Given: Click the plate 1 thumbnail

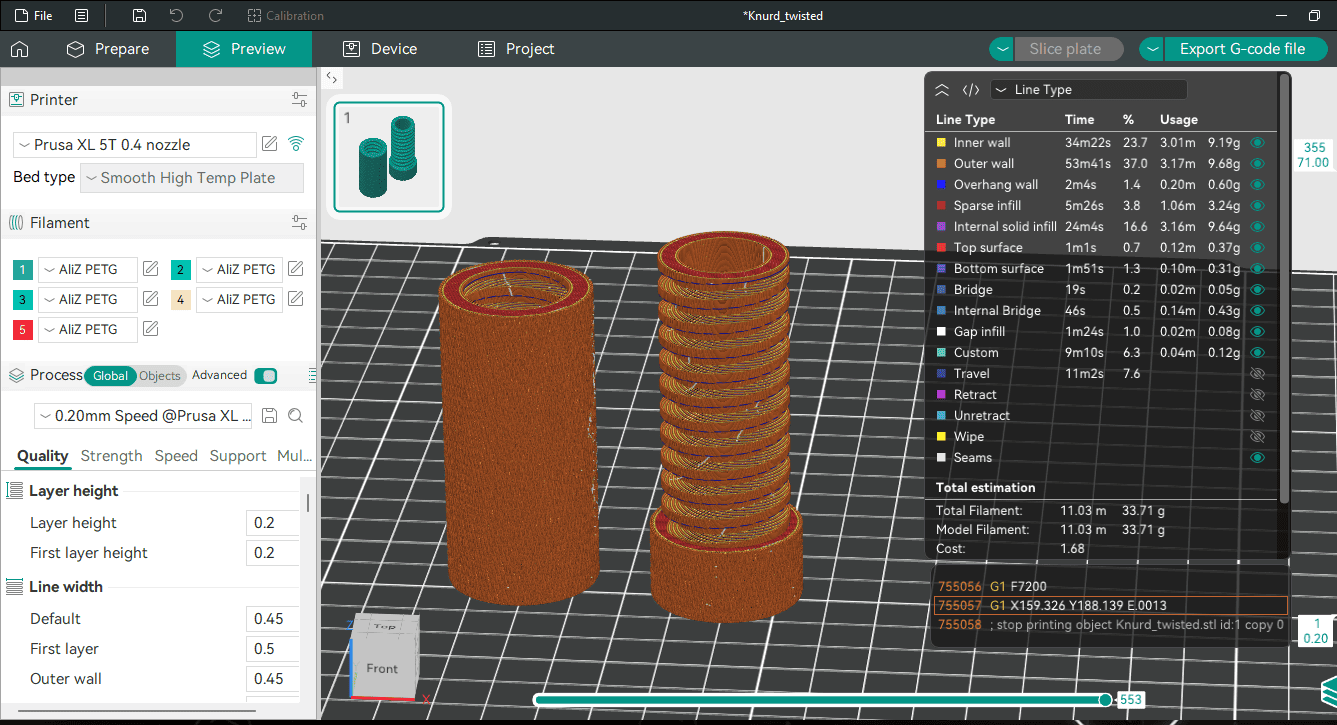Looking at the screenshot, I should (389, 157).
